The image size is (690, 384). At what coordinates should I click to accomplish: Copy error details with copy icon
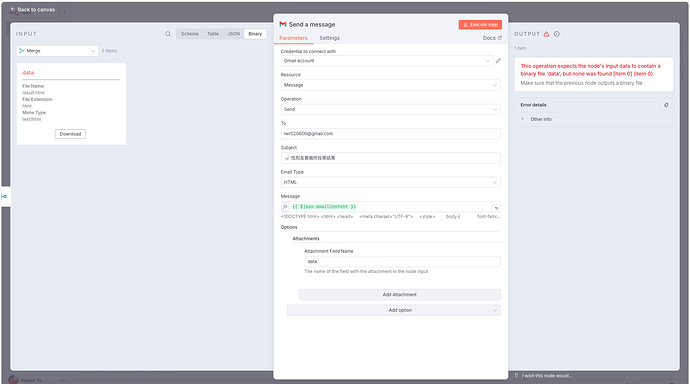click(666, 105)
